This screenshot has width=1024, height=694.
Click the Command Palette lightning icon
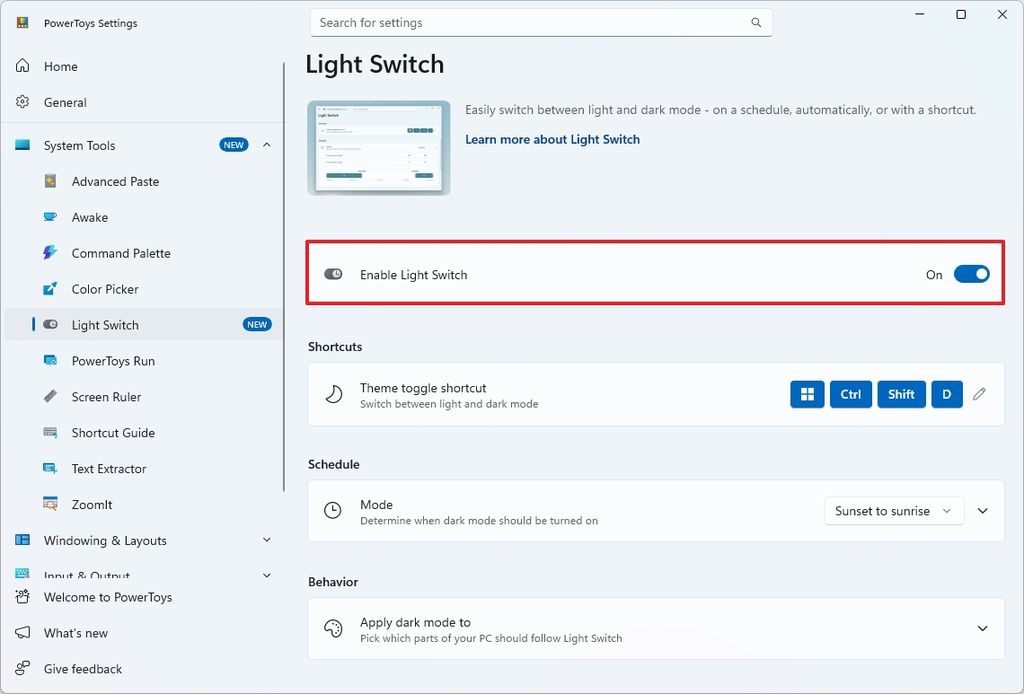[x=50, y=253]
